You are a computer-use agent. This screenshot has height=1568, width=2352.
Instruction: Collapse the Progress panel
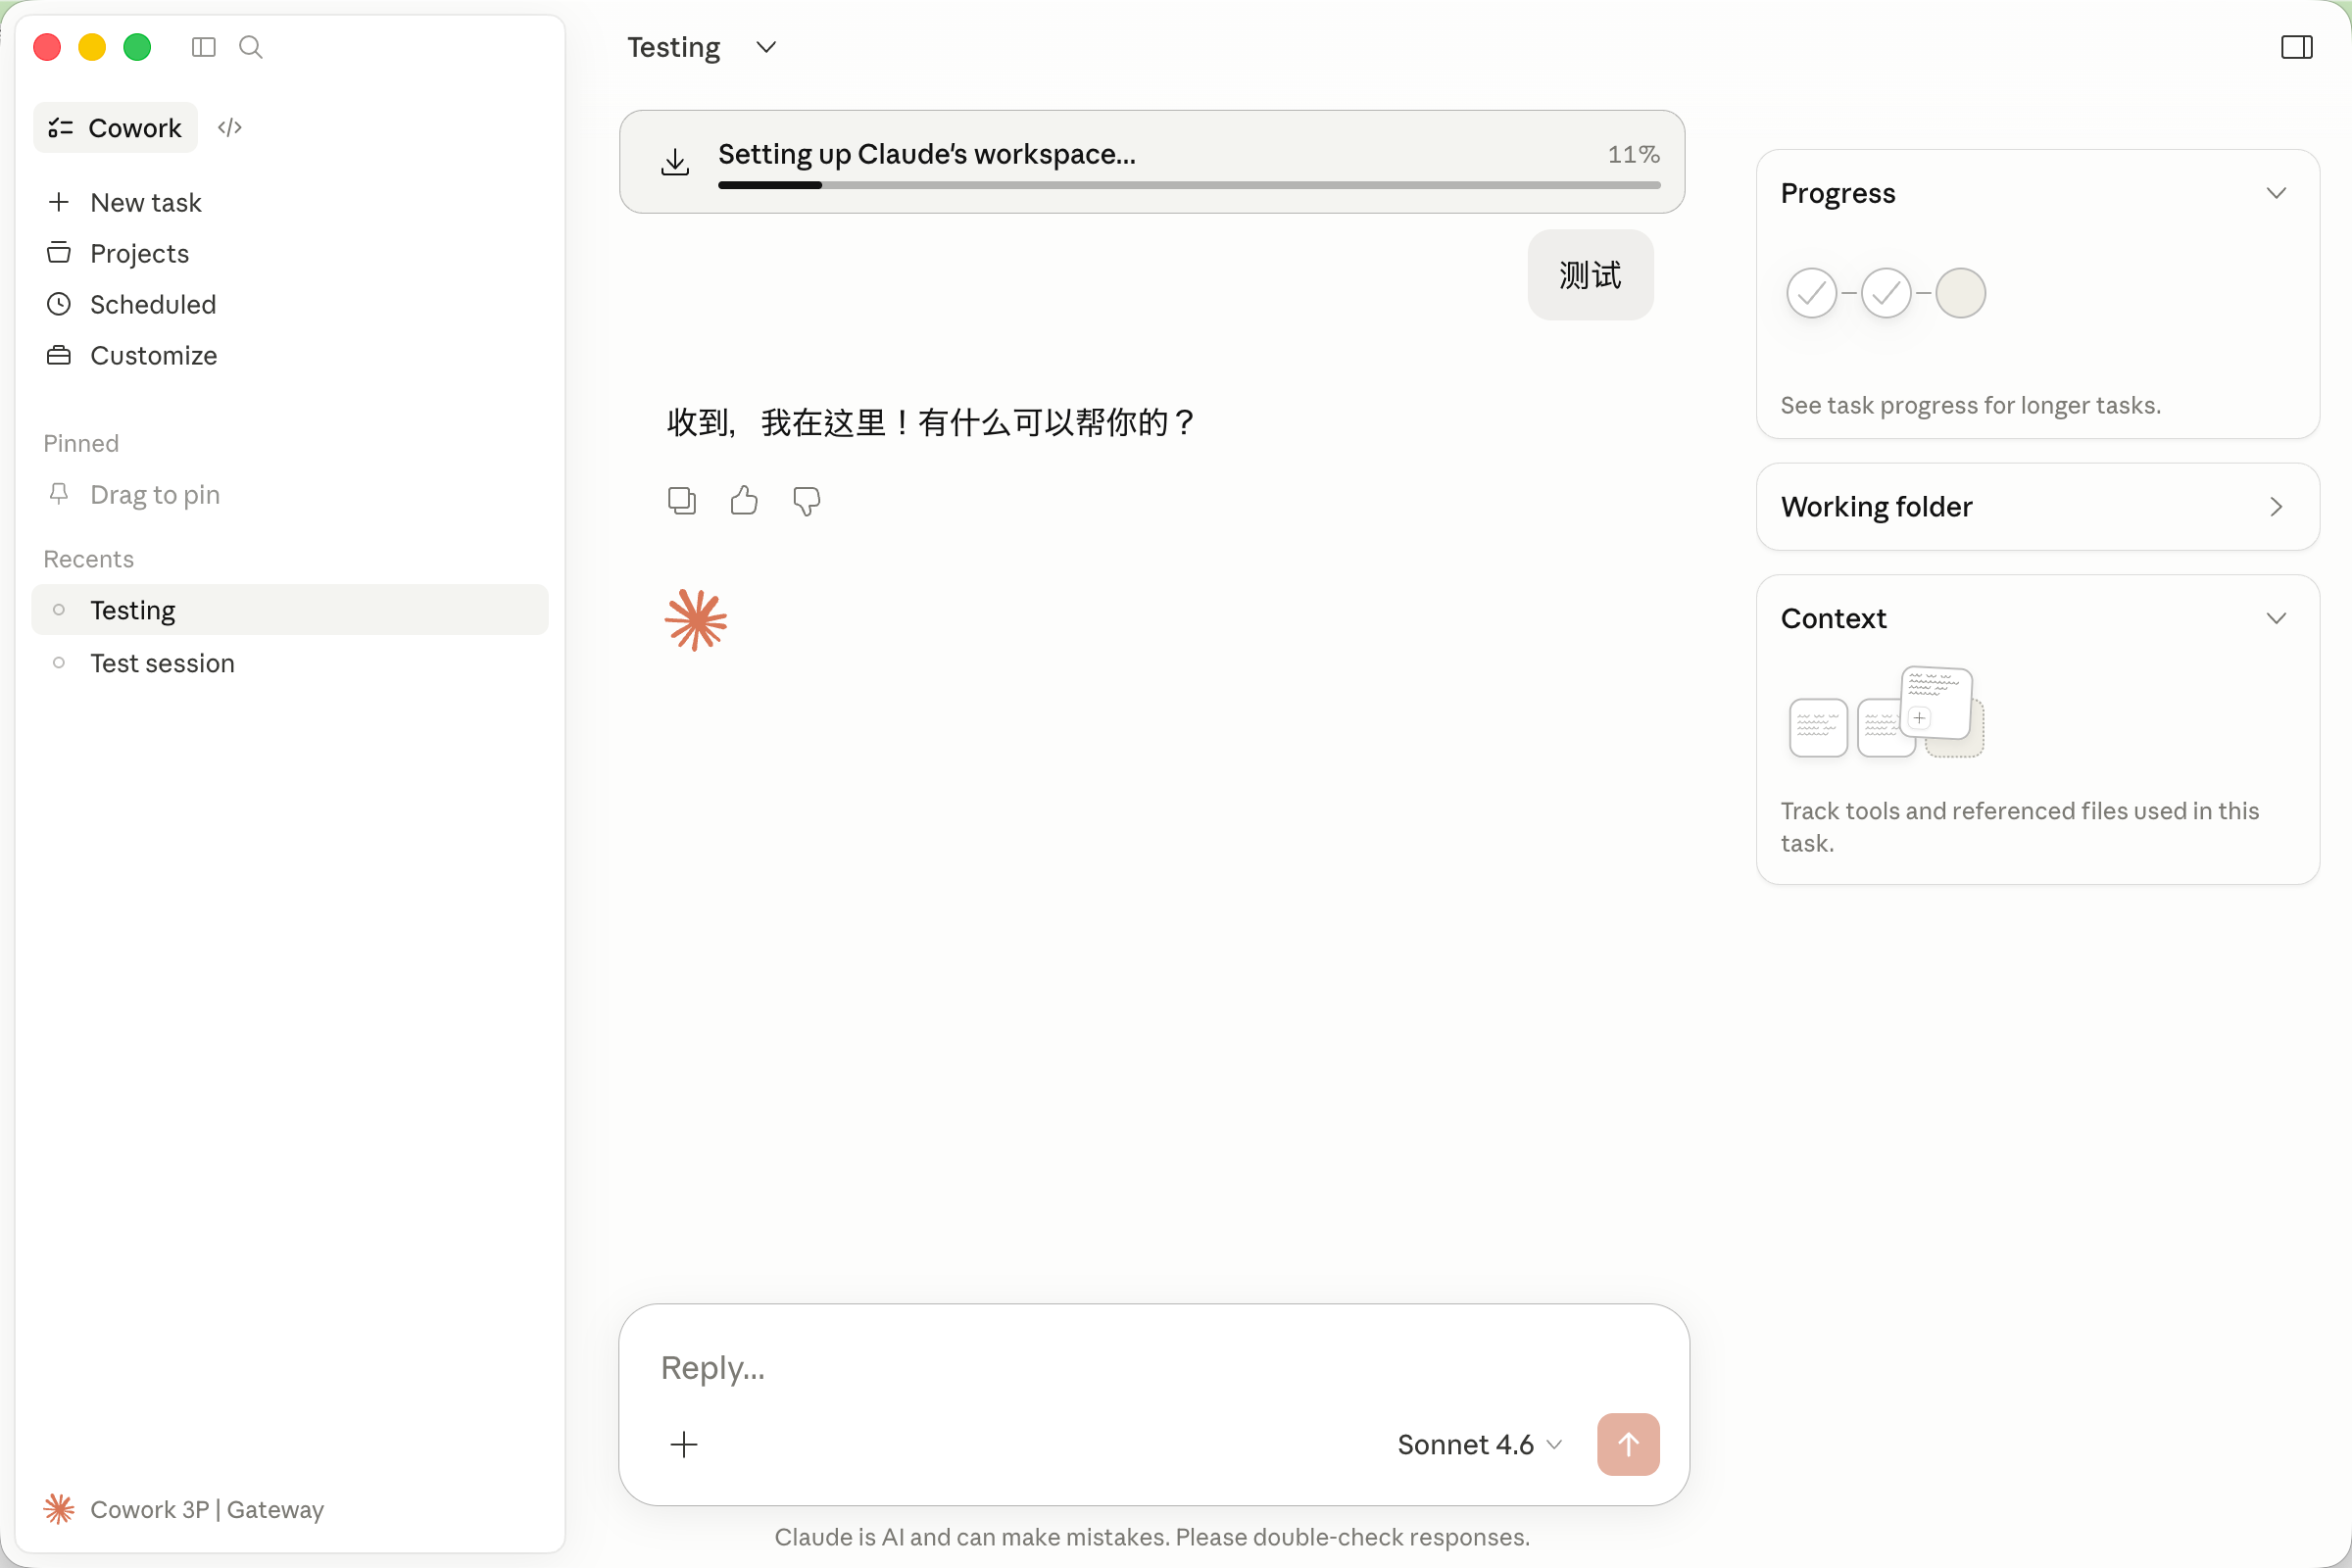tap(2276, 193)
